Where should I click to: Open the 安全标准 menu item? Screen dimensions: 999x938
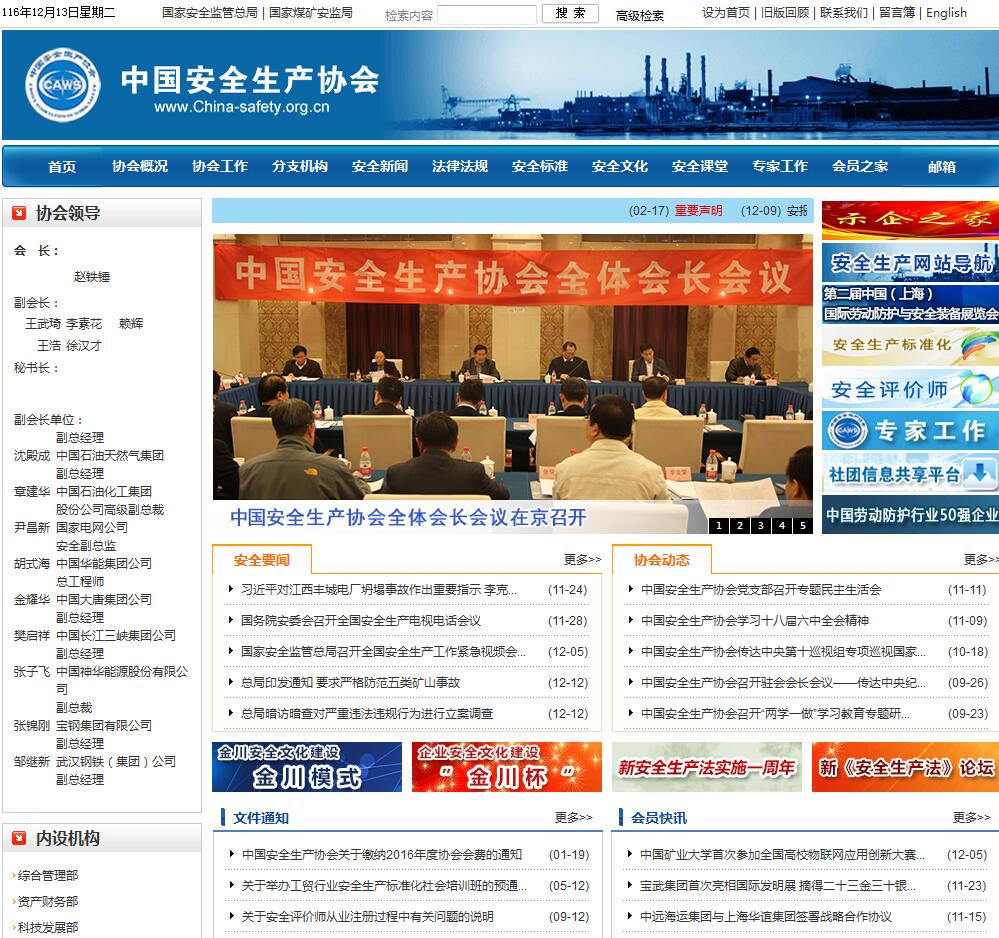(540, 166)
